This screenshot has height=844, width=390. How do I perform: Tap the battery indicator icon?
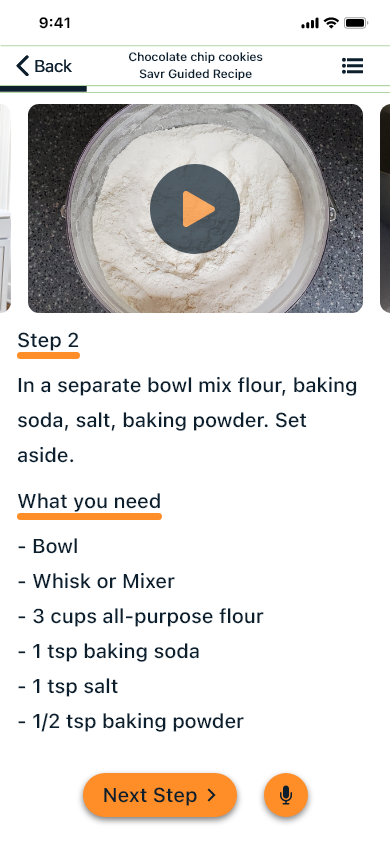356,23
